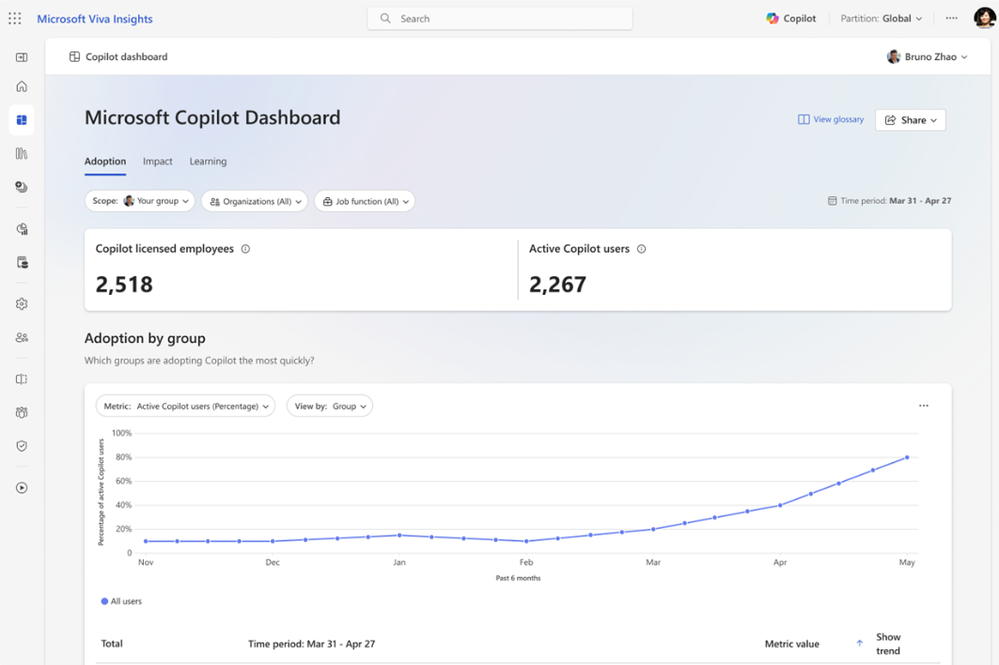Expand the Partition: Global dropdown
The height and width of the screenshot is (665, 999).
coord(881,18)
